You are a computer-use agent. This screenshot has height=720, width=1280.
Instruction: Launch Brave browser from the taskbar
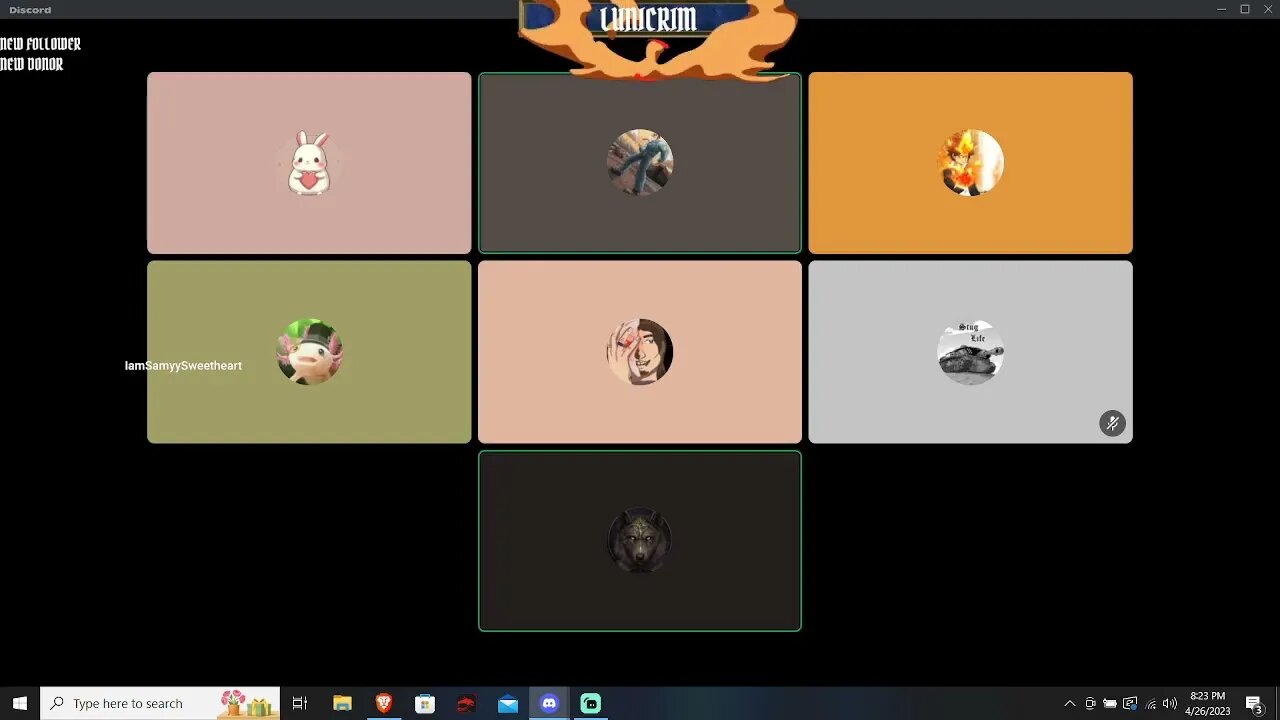pyautogui.click(x=384, y=703)
